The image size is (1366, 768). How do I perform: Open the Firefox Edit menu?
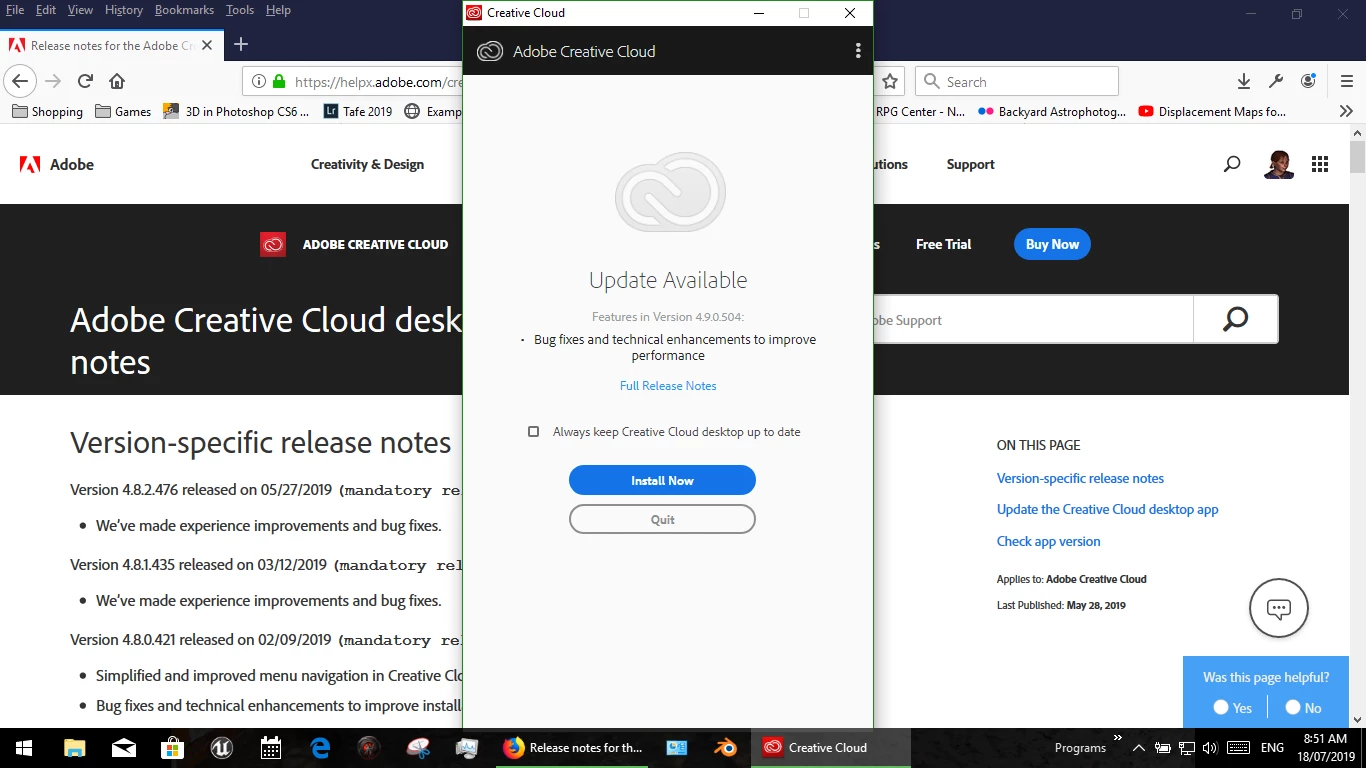point(46,10)
